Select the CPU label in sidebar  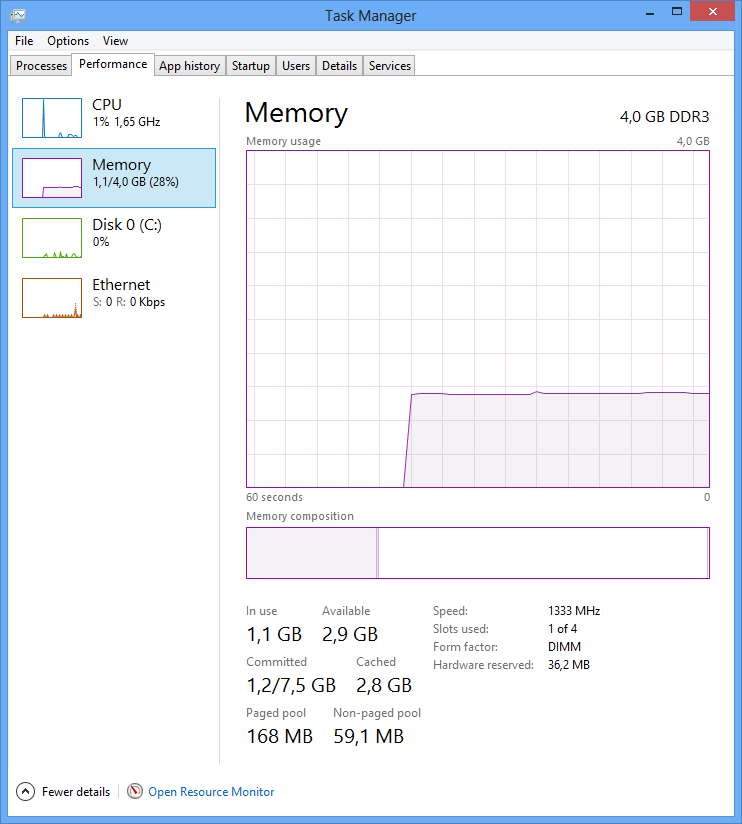[x=107, y=105]
